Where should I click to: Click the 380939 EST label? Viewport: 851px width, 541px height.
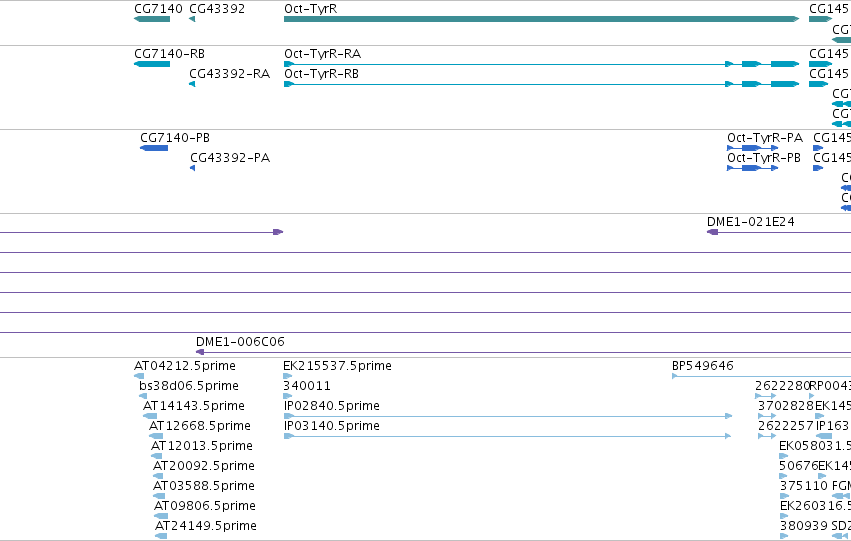tap(804, 526)
